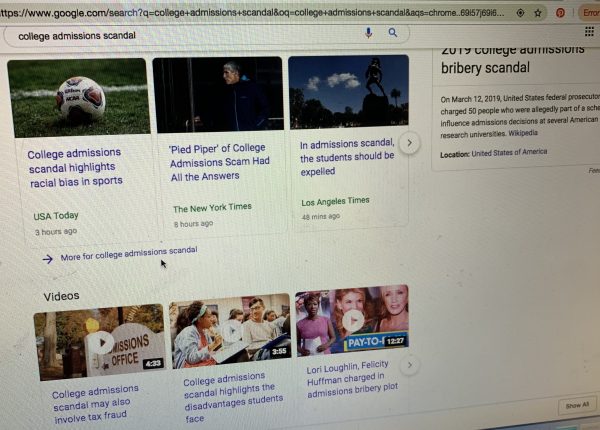Open the Pinterest extension icon

click(560, 13)
